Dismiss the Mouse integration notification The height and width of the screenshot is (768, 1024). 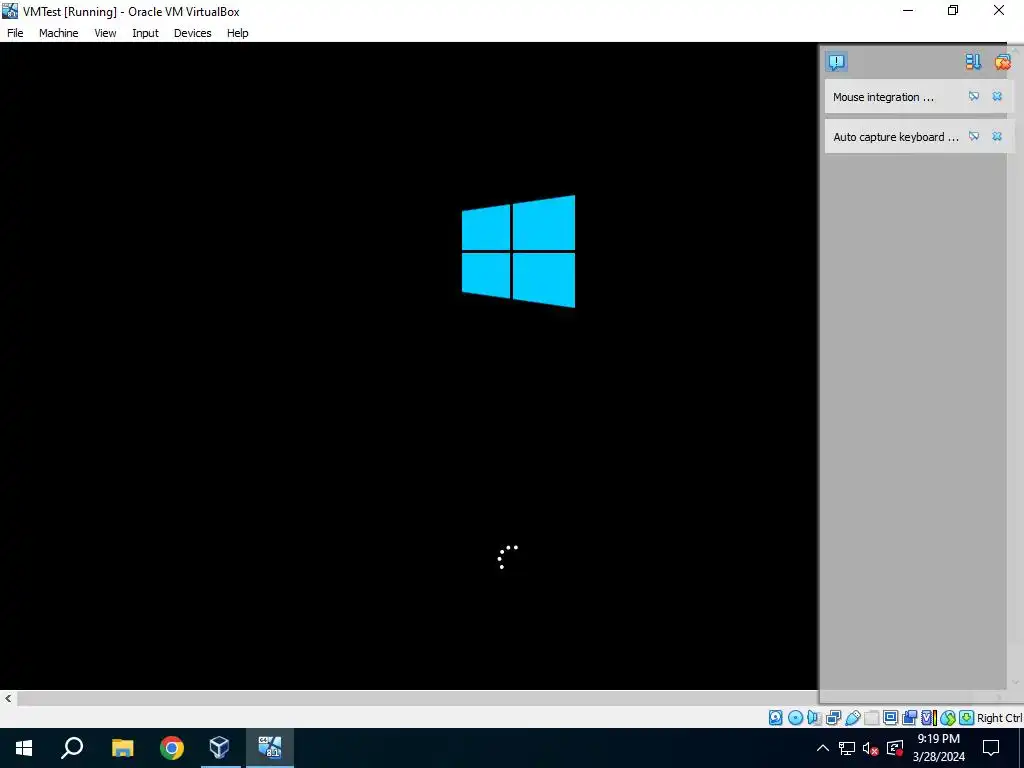[x=997, y=96]
